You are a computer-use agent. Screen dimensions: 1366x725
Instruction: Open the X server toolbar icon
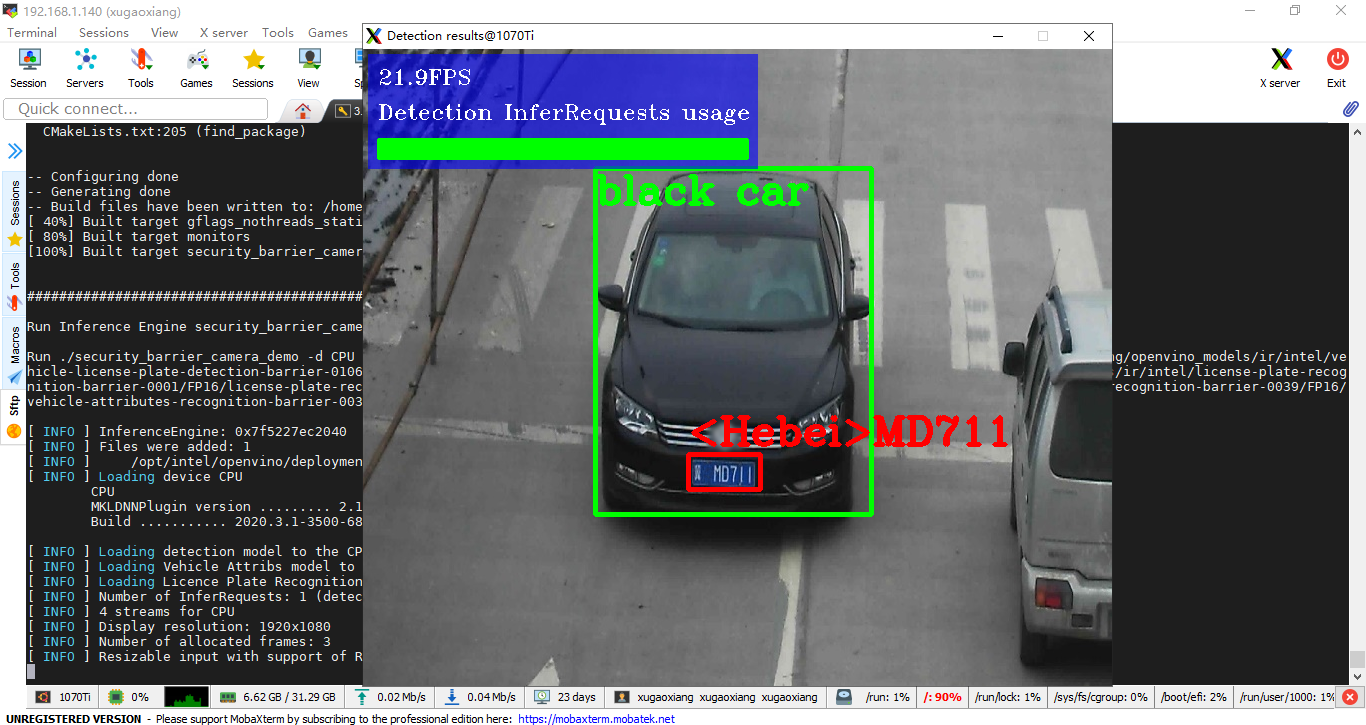(x=1280, y=68)
